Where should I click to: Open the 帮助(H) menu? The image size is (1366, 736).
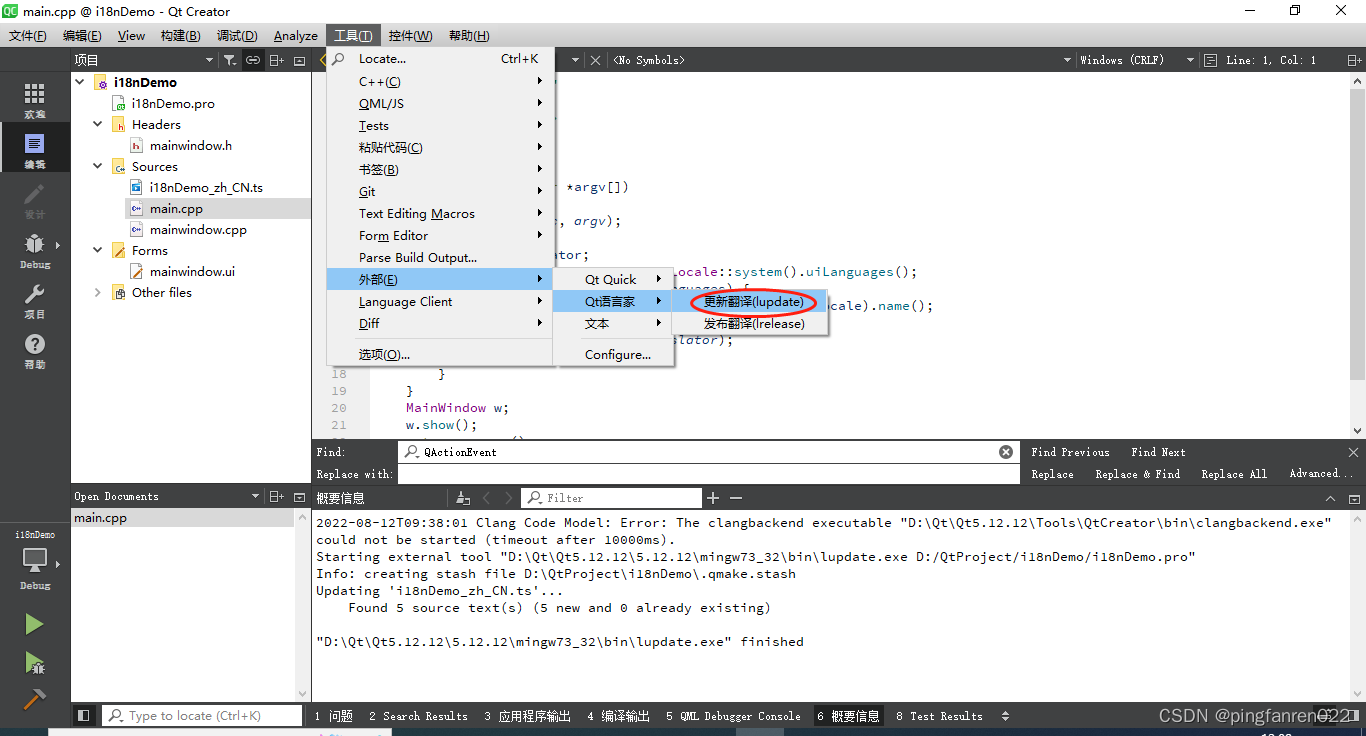tap(469, 36)
